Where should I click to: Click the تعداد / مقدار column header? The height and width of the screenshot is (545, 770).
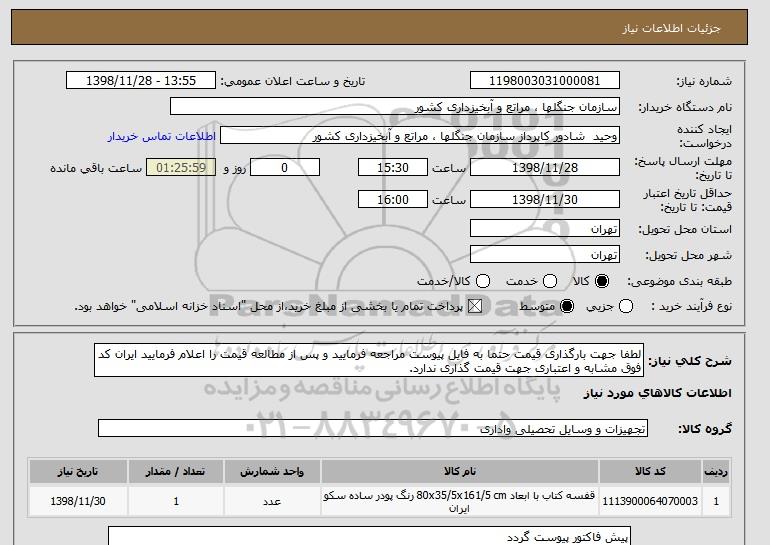(x=176, y=471)
